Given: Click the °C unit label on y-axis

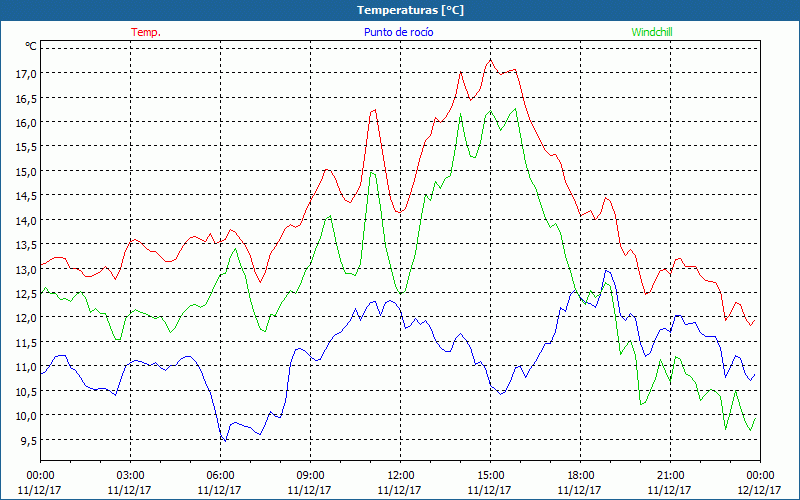Looking at the screenshot, I should tap(31, 46).
